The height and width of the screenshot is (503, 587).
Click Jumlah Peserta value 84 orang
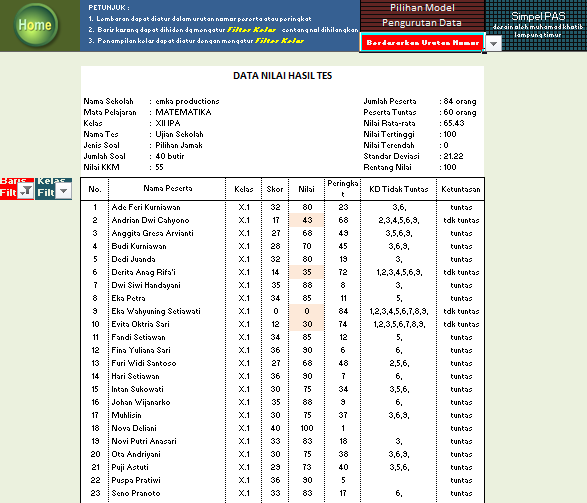click(460, 101)
